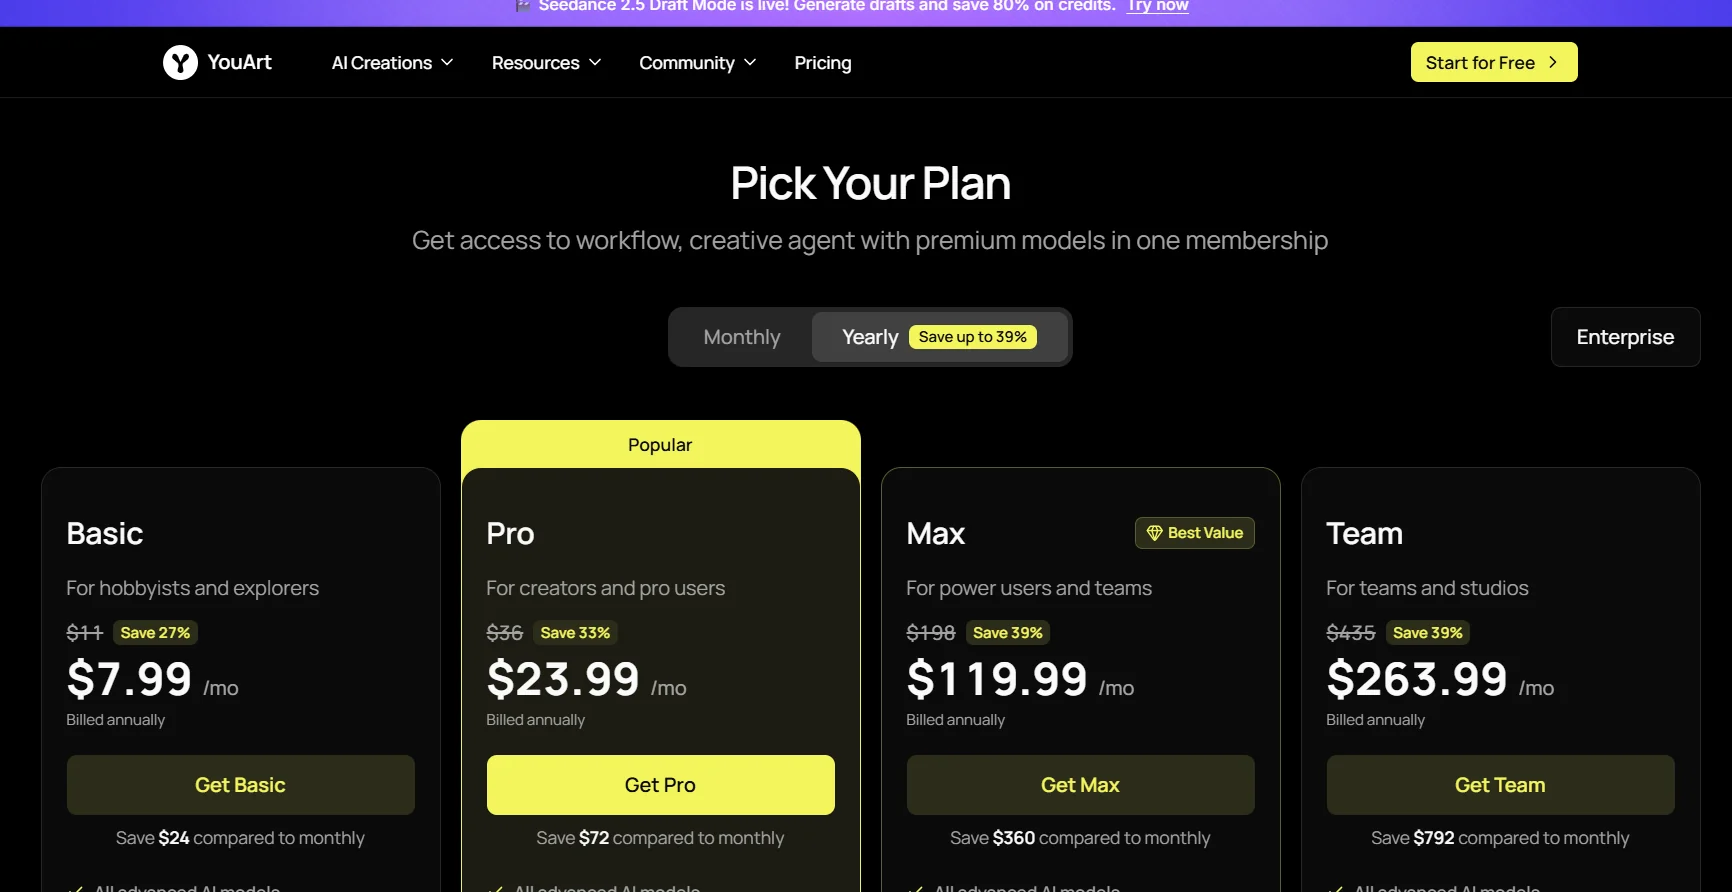Image resolution: width=1732 pixels, height=892 pixels.
Task: Go to the Pricing page
Action: 823,63
